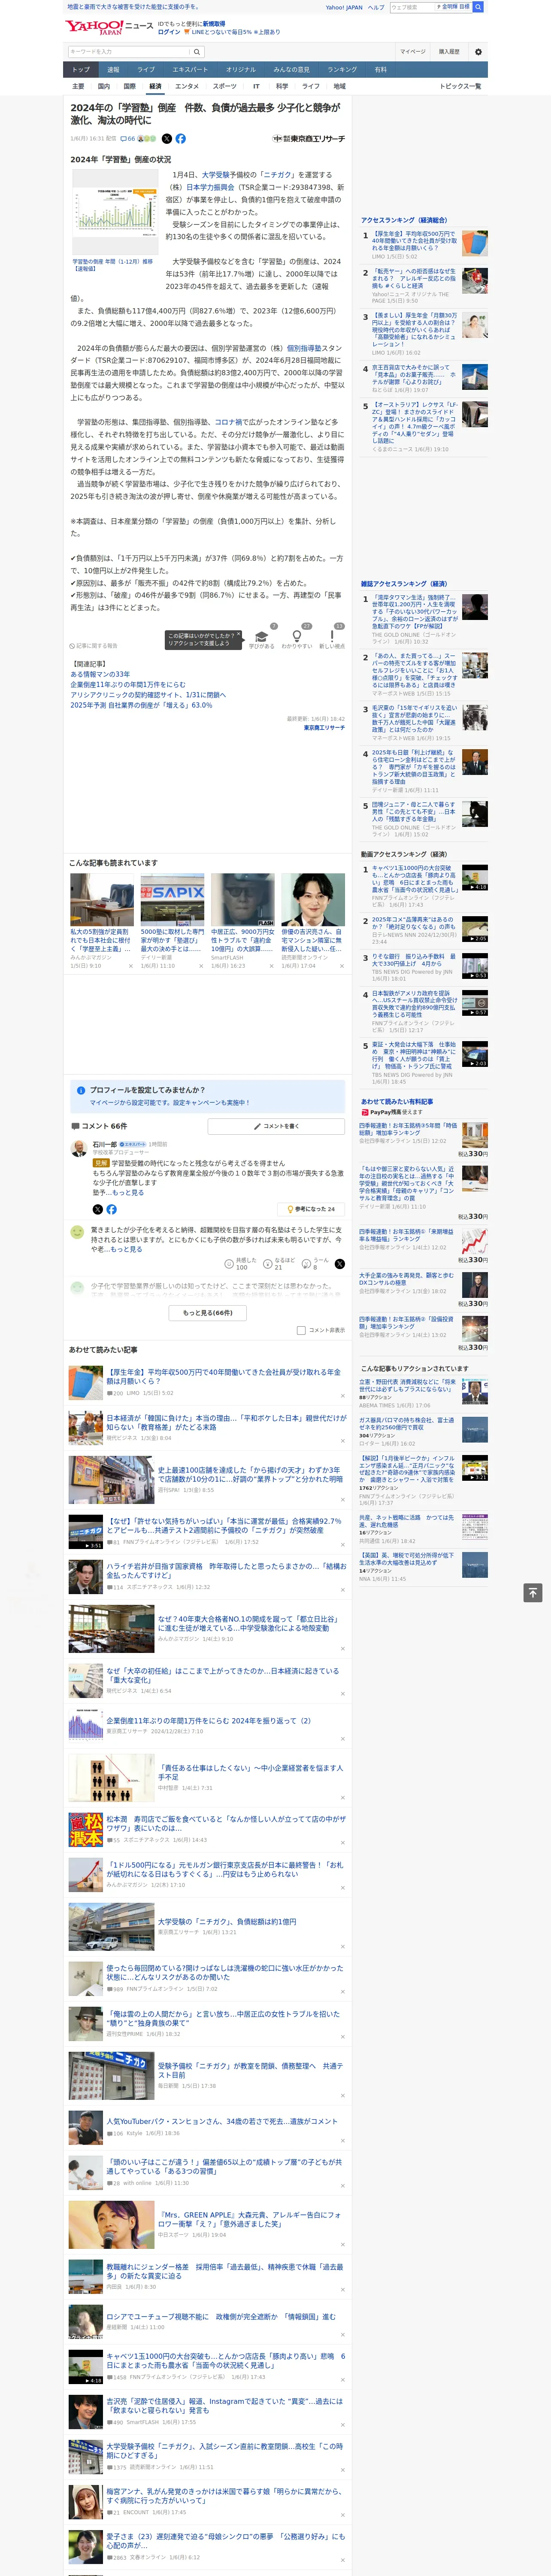Screen dimensions: 551x2576
Task: Click 石川一郎 commenter avatar
Action: [x=78, y=1149]
